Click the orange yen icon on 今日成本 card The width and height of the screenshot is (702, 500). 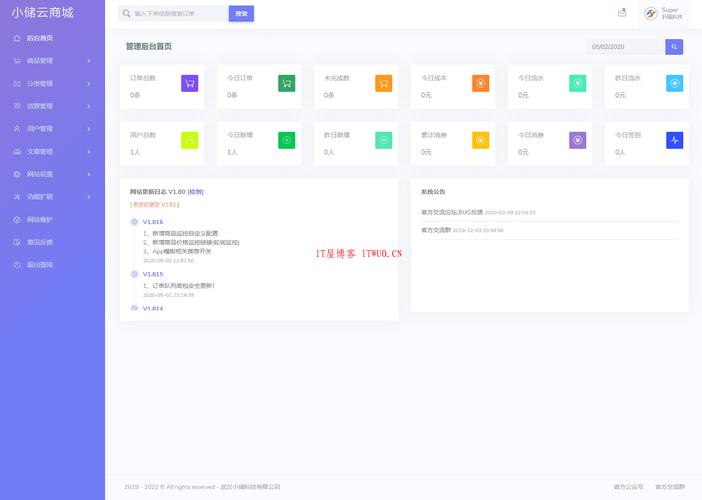click(x=480, y=83)
